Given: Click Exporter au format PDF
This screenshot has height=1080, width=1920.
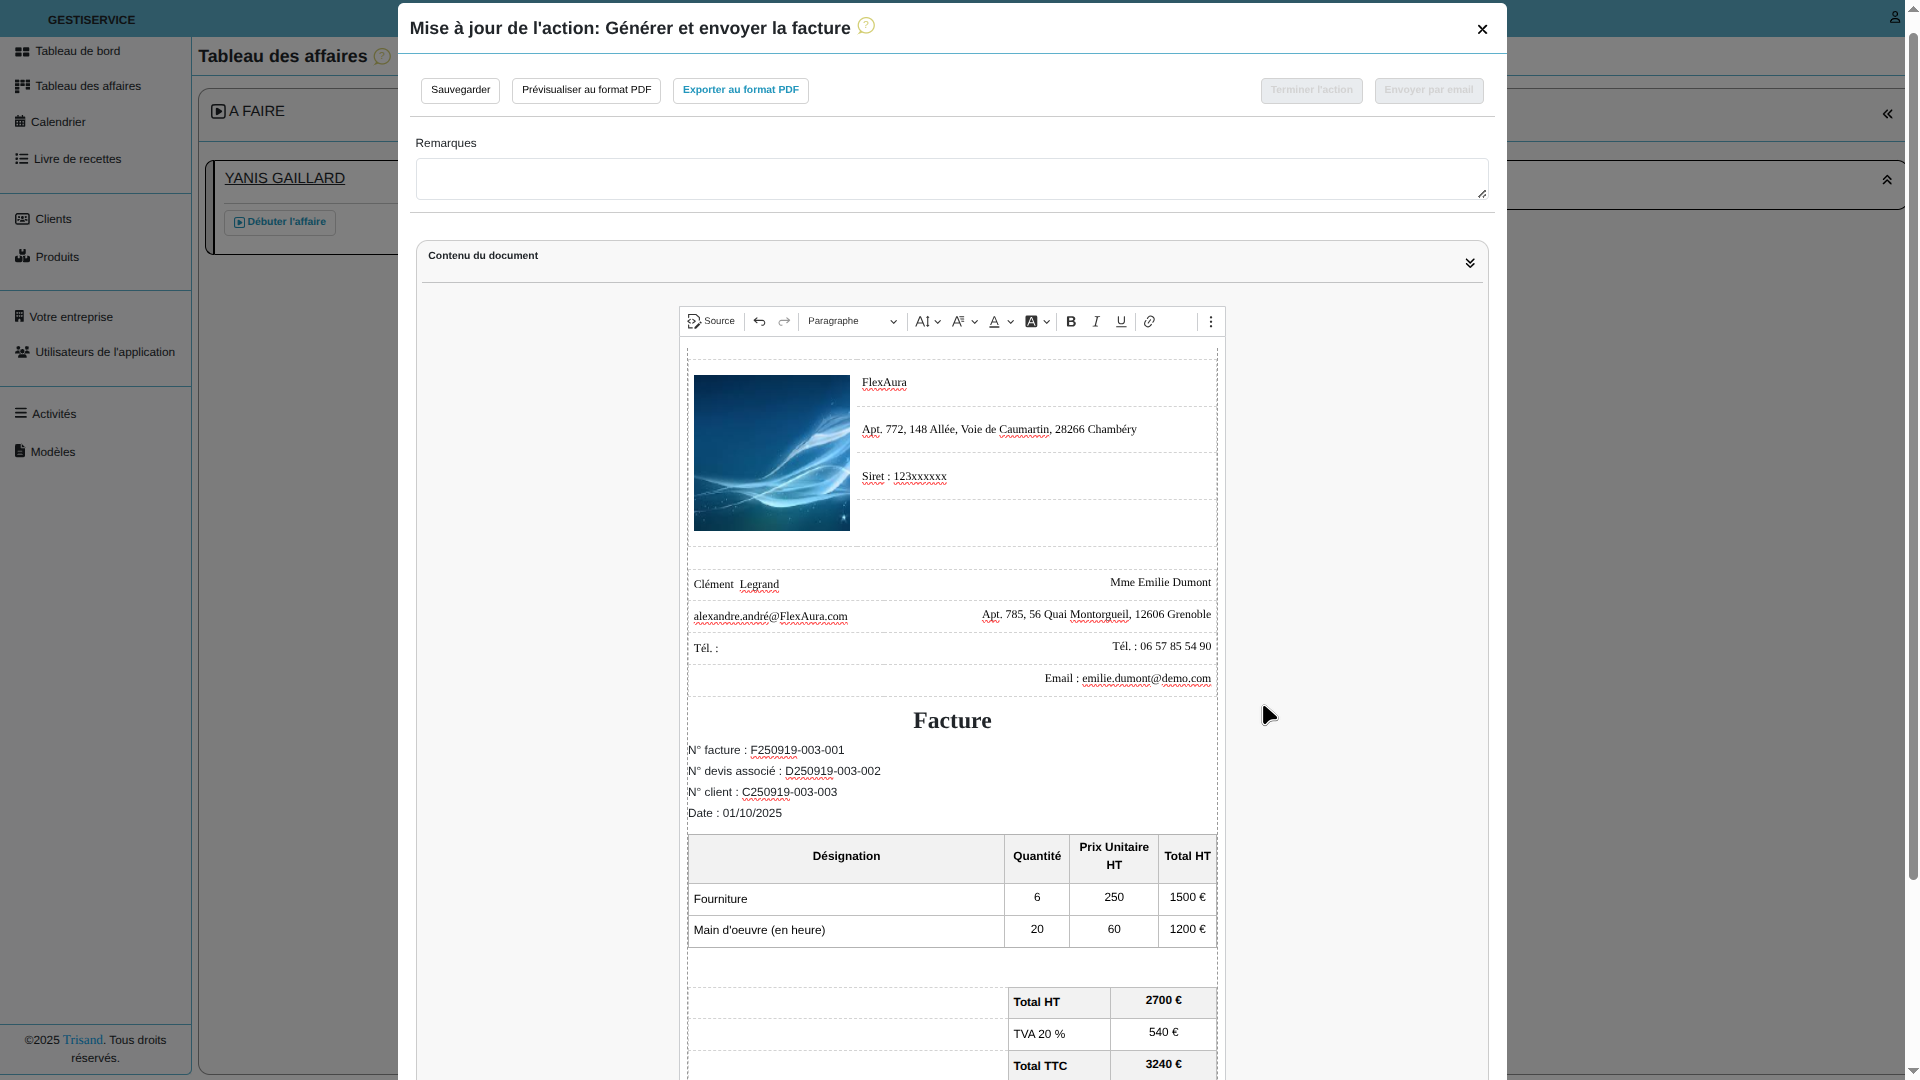Looking at the screenshot, I should click(740, 91).
